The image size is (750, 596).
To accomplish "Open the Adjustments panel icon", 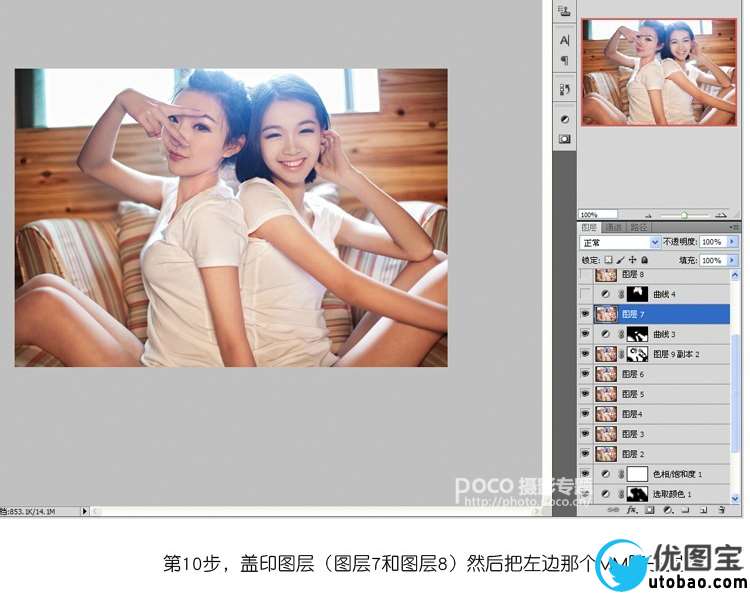I will click(564, 119).
